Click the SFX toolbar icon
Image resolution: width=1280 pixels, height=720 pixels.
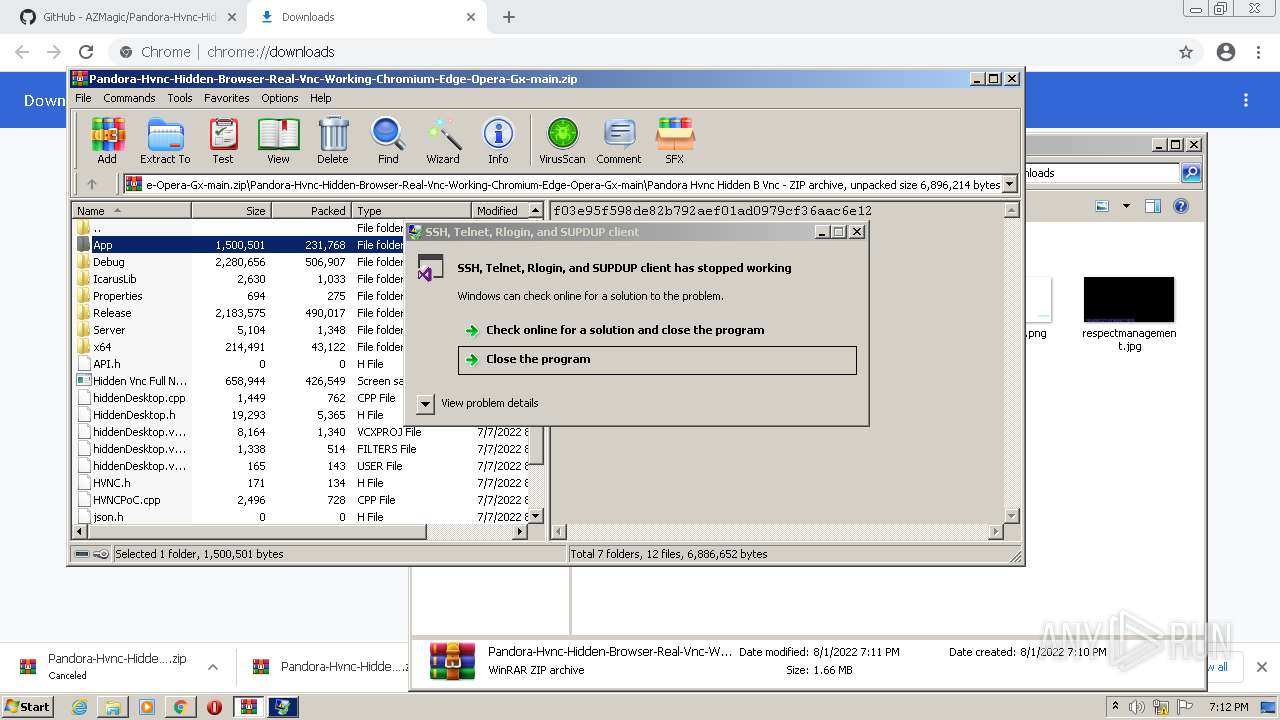pyautogui.click(x=675, y=141)
